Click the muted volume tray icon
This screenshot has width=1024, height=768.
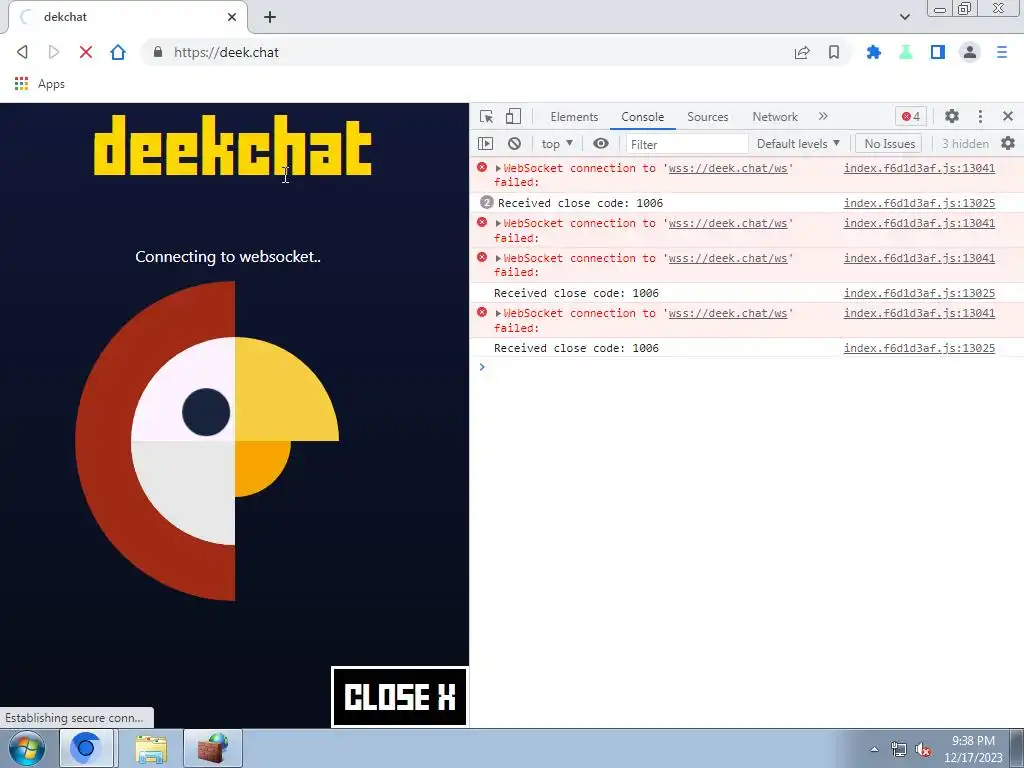tap(923, 749)
